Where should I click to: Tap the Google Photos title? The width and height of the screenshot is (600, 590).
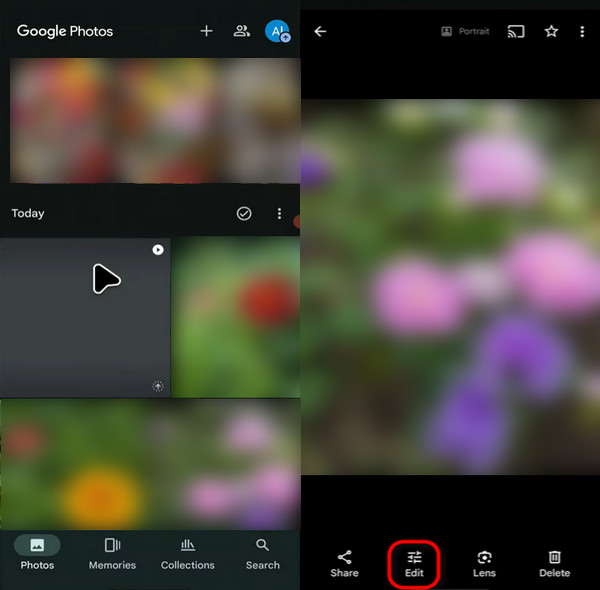[65, 31]
